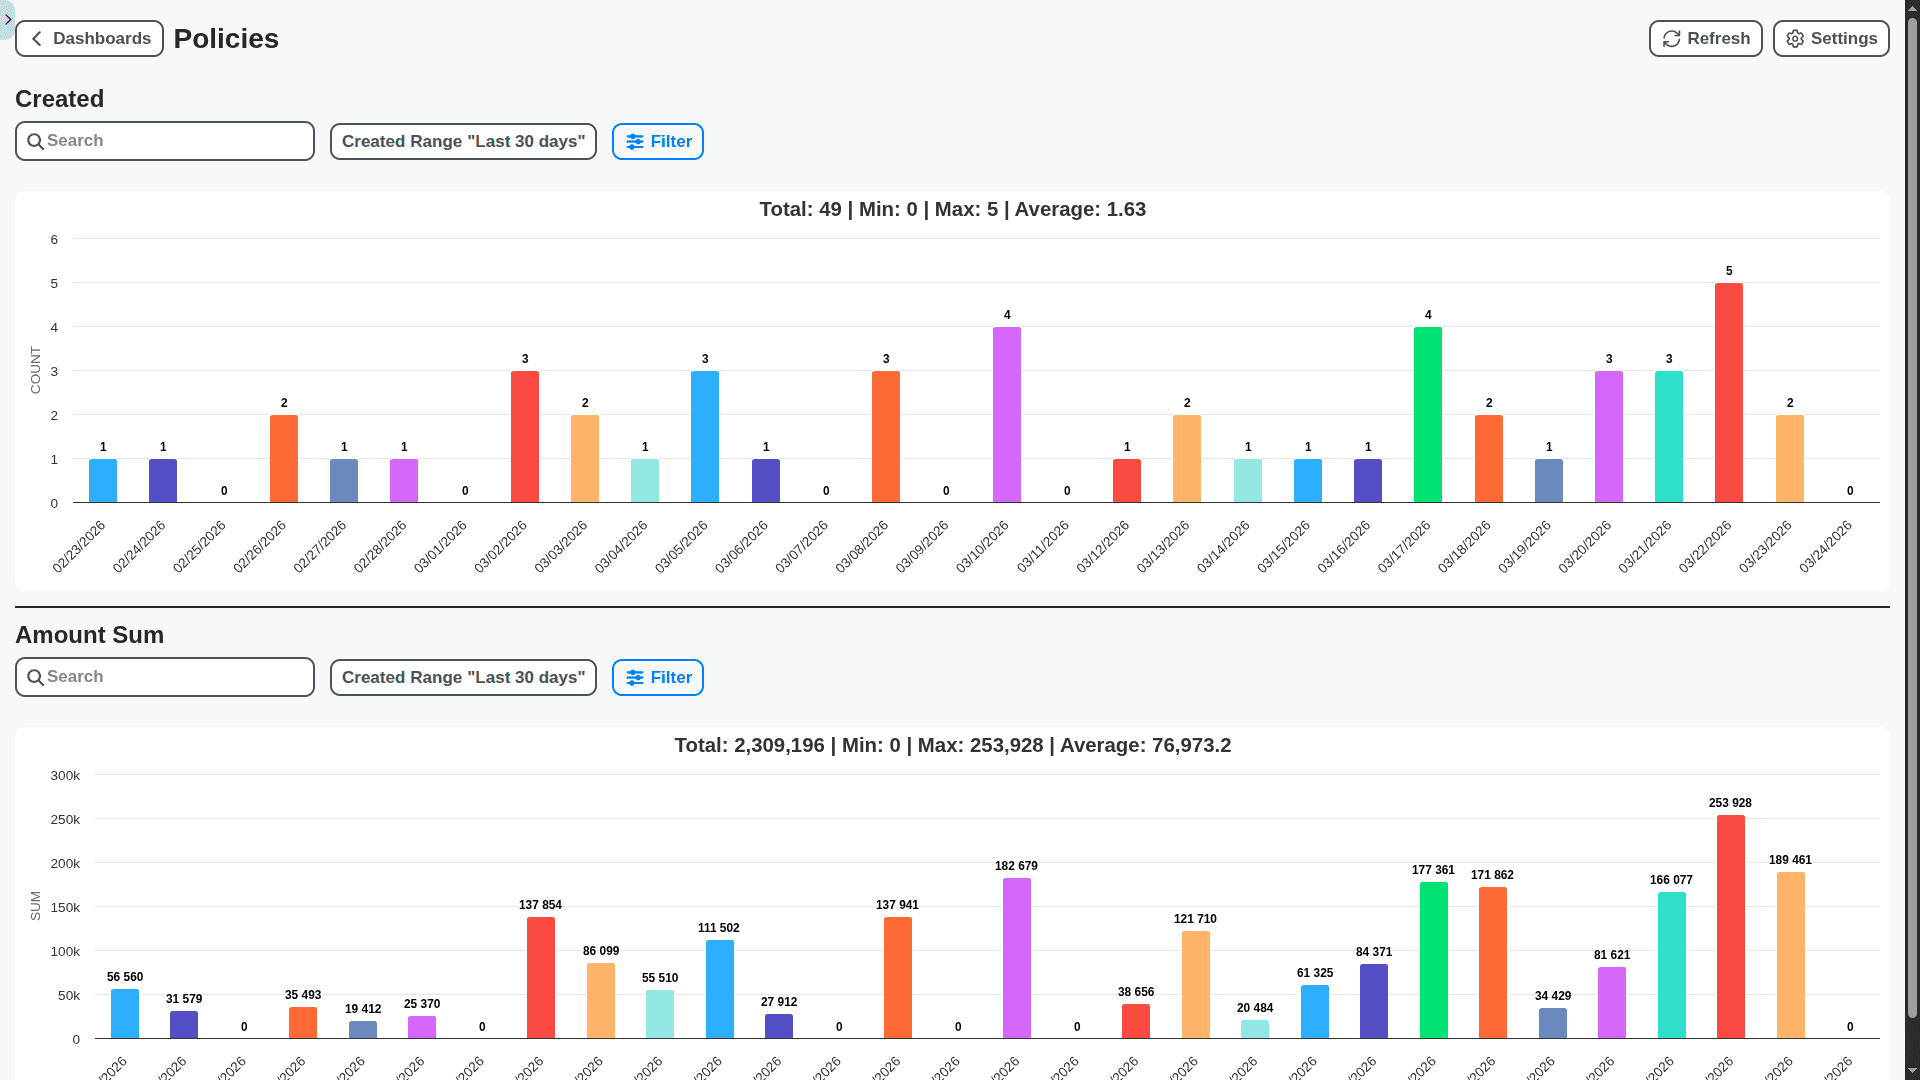The width and height of the screenshot is (1920, 1080).
Task: Click inside the Amount Sum search field
Action: point(165,677)
